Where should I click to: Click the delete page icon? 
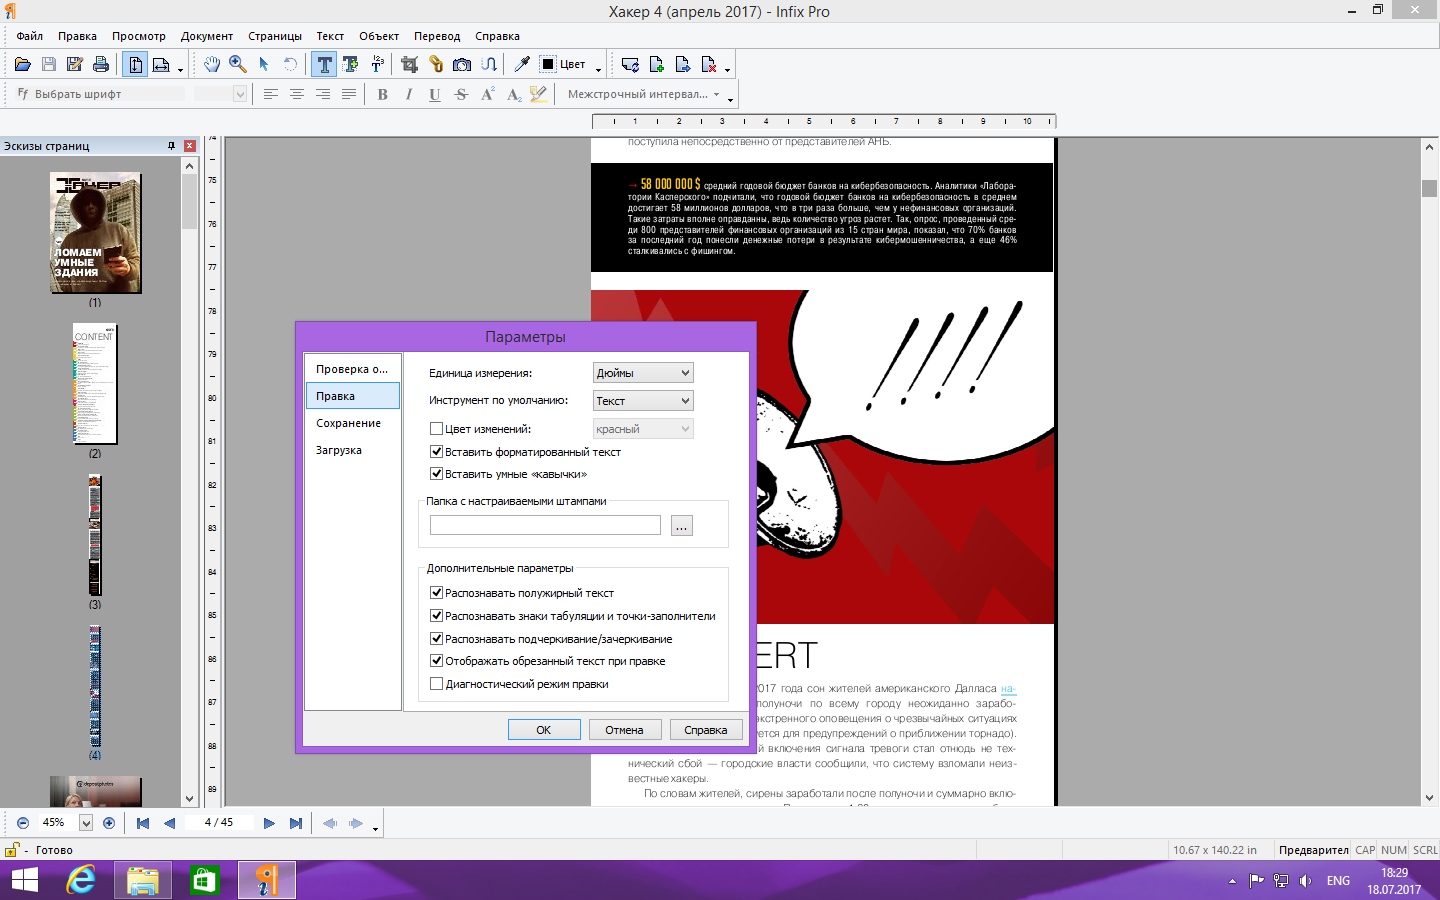[x=709, y=64]
